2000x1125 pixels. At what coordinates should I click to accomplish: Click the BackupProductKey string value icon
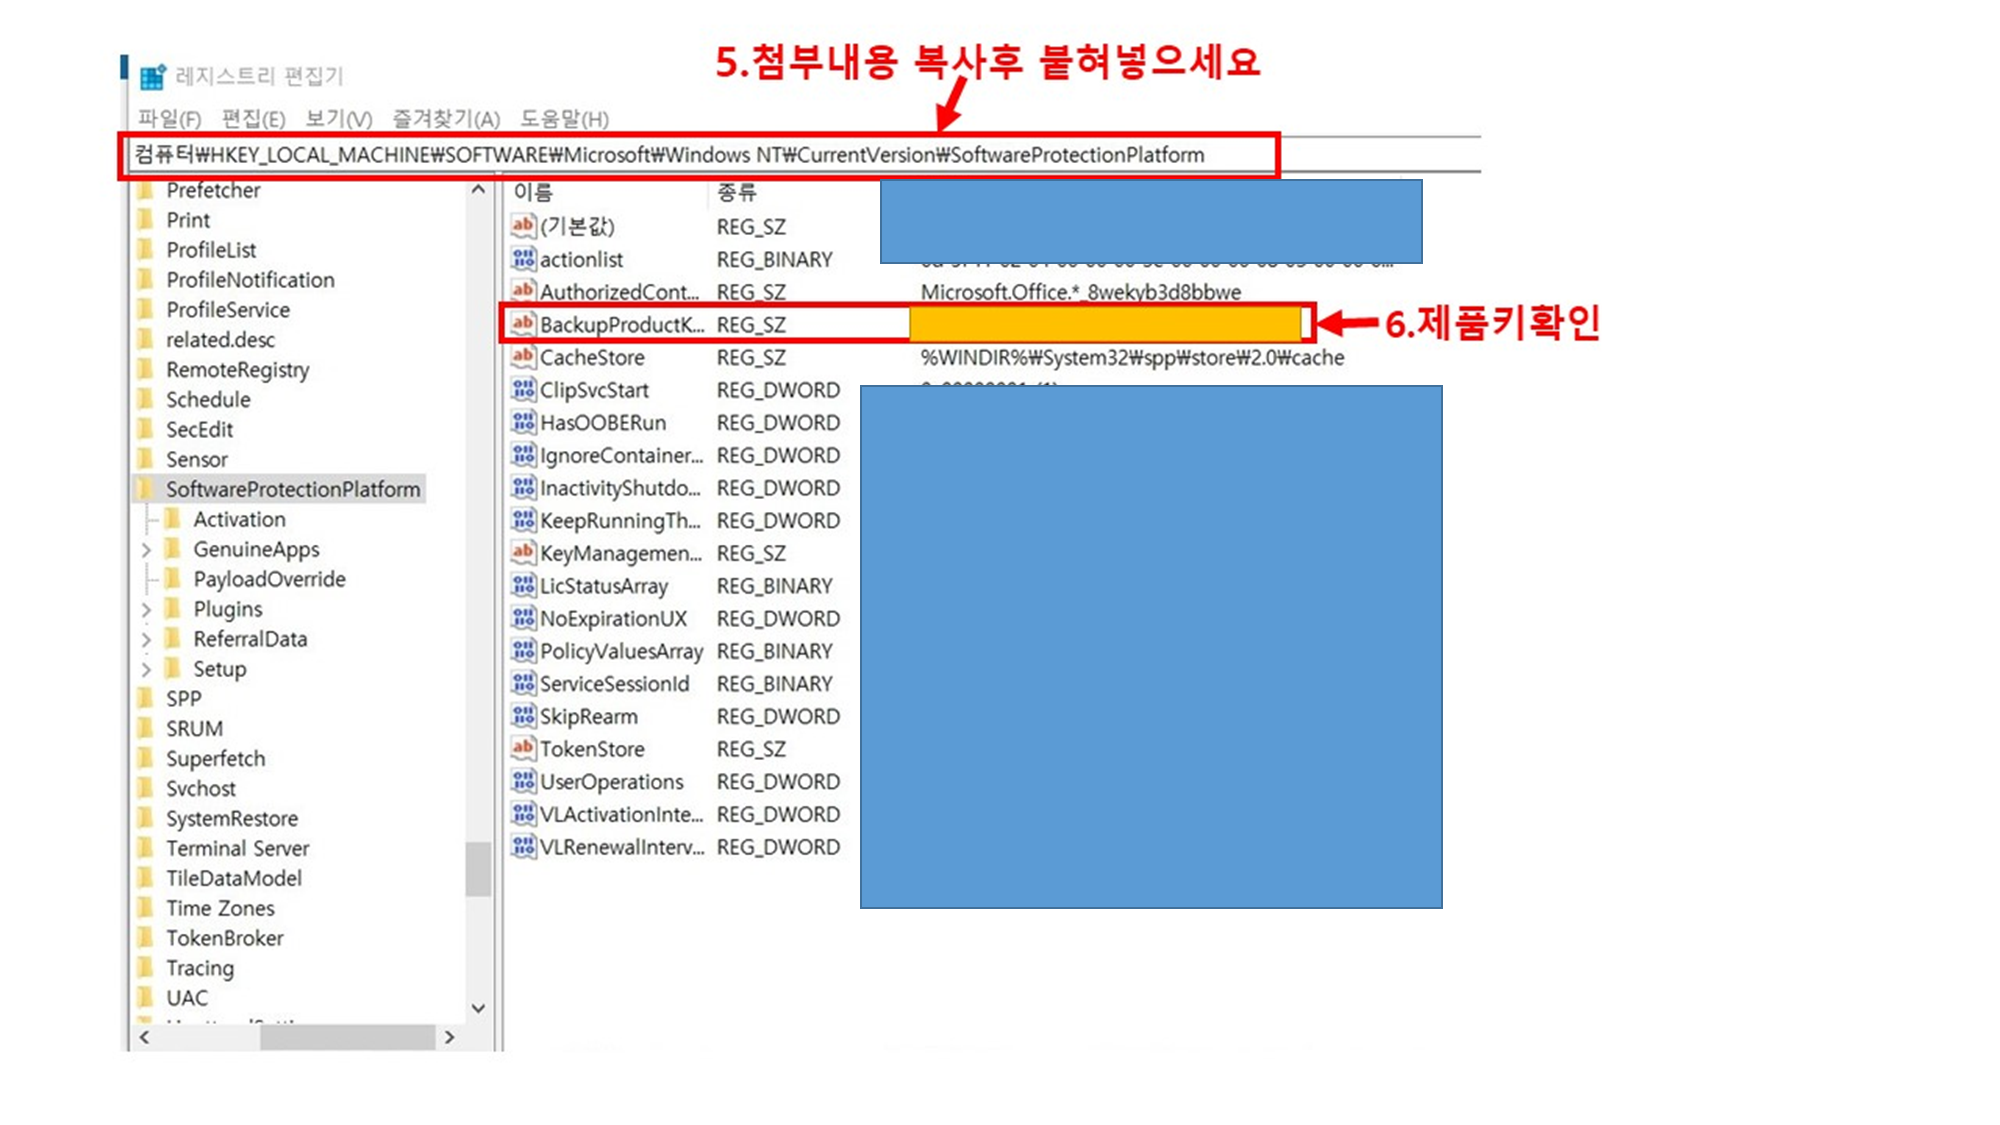coord(522,324)
